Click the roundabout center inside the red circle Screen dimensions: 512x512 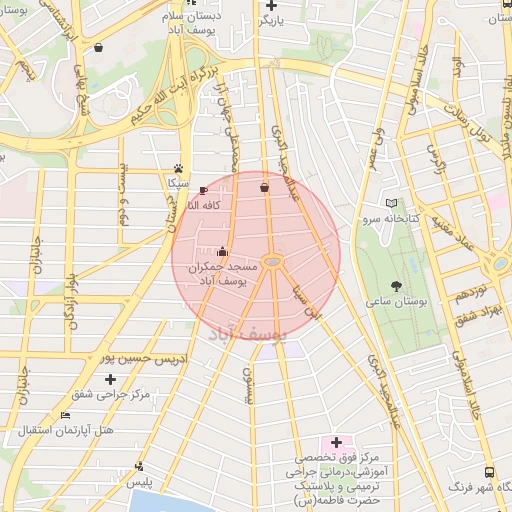(273, 262)
